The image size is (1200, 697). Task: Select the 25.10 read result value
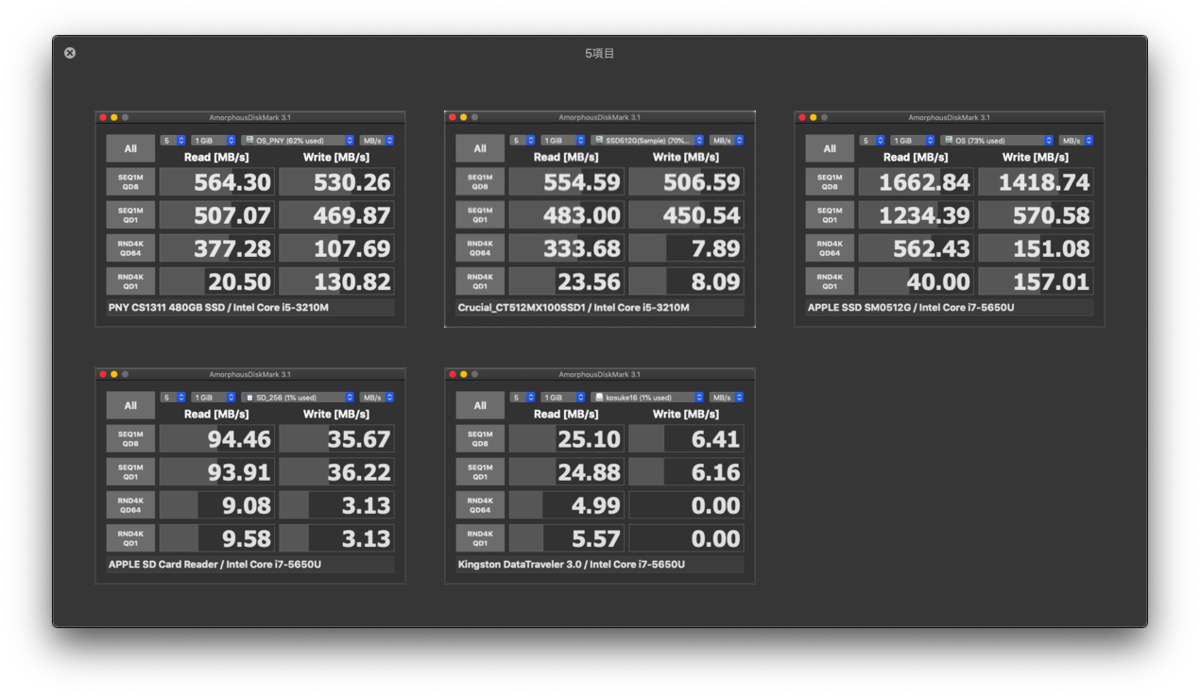click(567, 439)
